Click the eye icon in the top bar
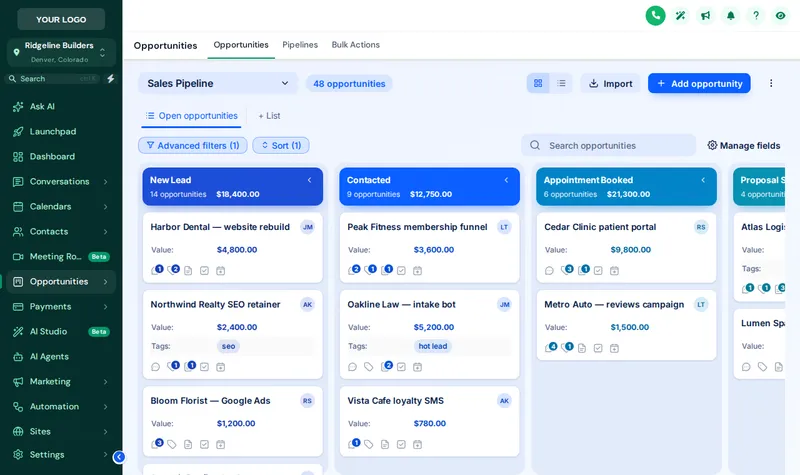Screen dimensions: 800x475 pos(780,16)
